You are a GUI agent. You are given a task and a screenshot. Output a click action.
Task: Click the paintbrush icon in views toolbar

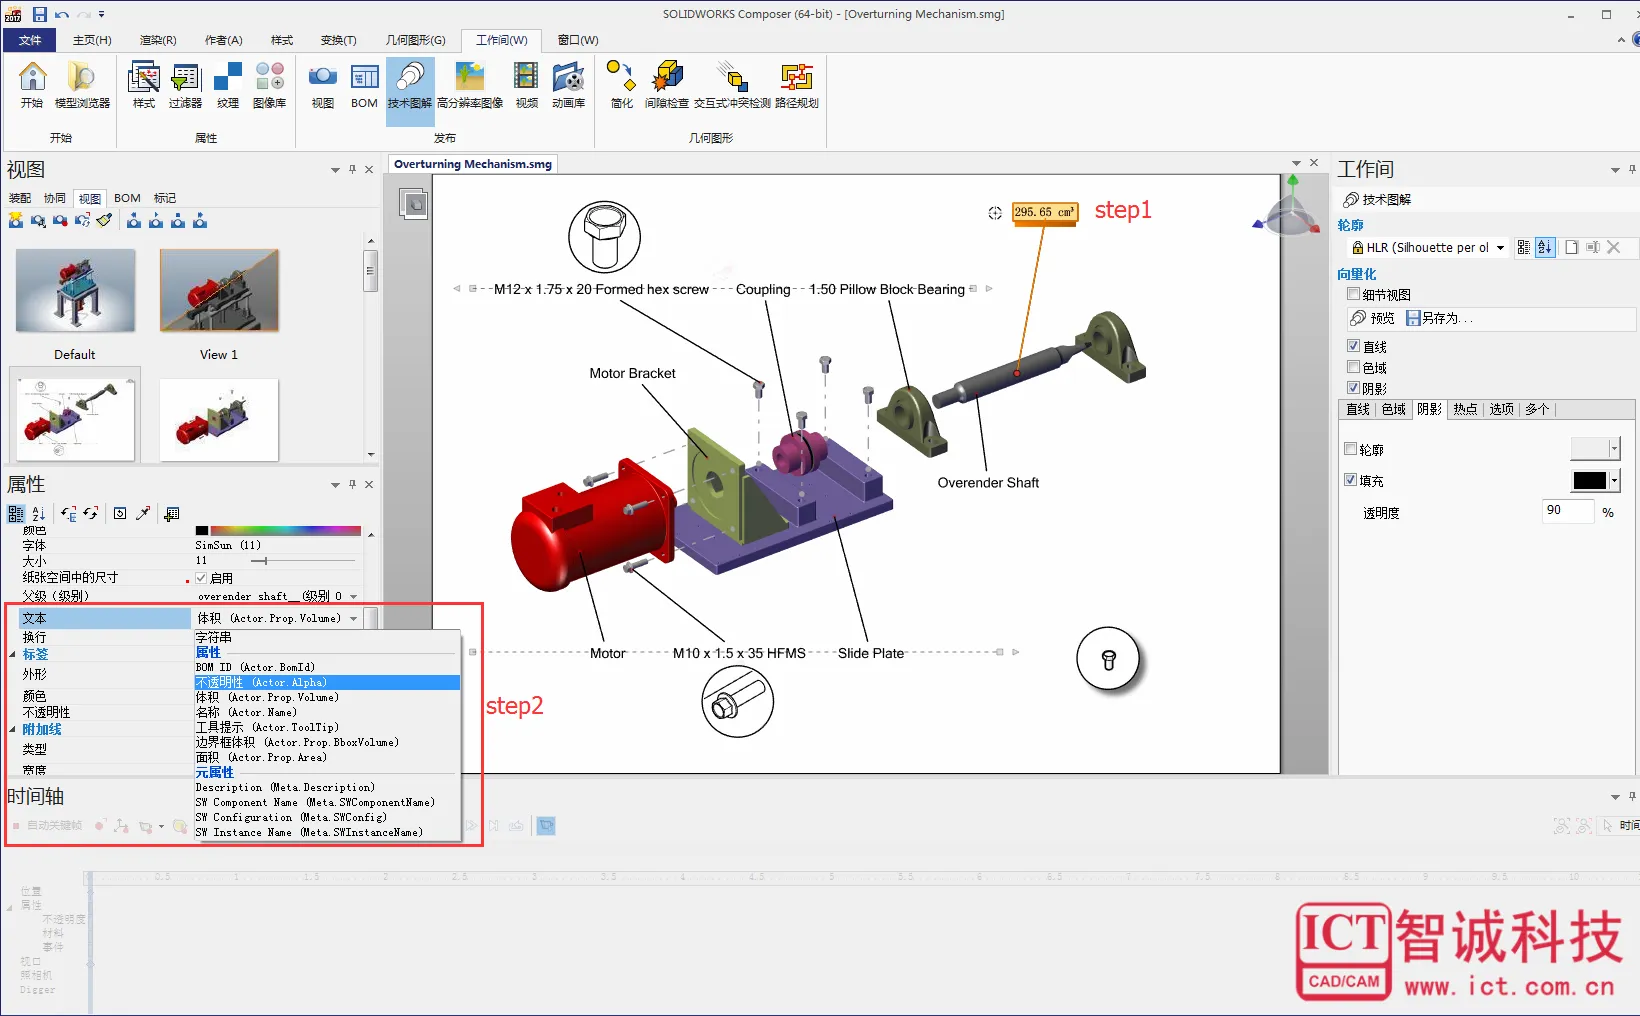click(104, 220)
